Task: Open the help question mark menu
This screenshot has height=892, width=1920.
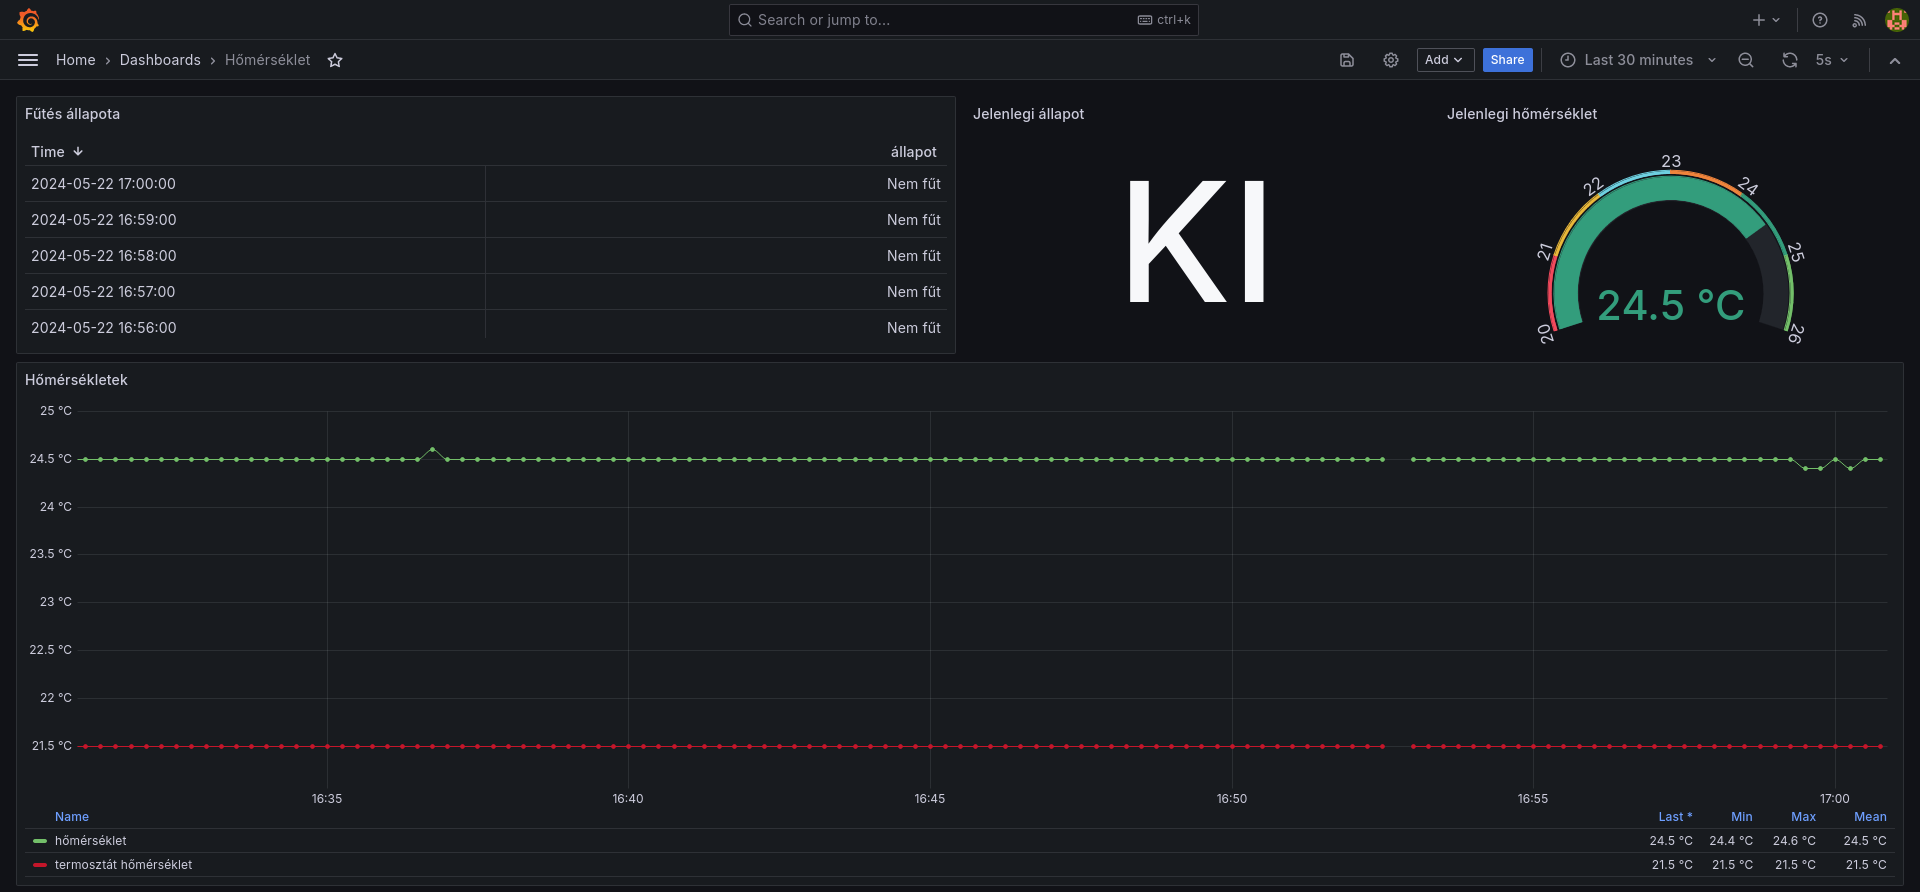Action: click(1820, 20)
